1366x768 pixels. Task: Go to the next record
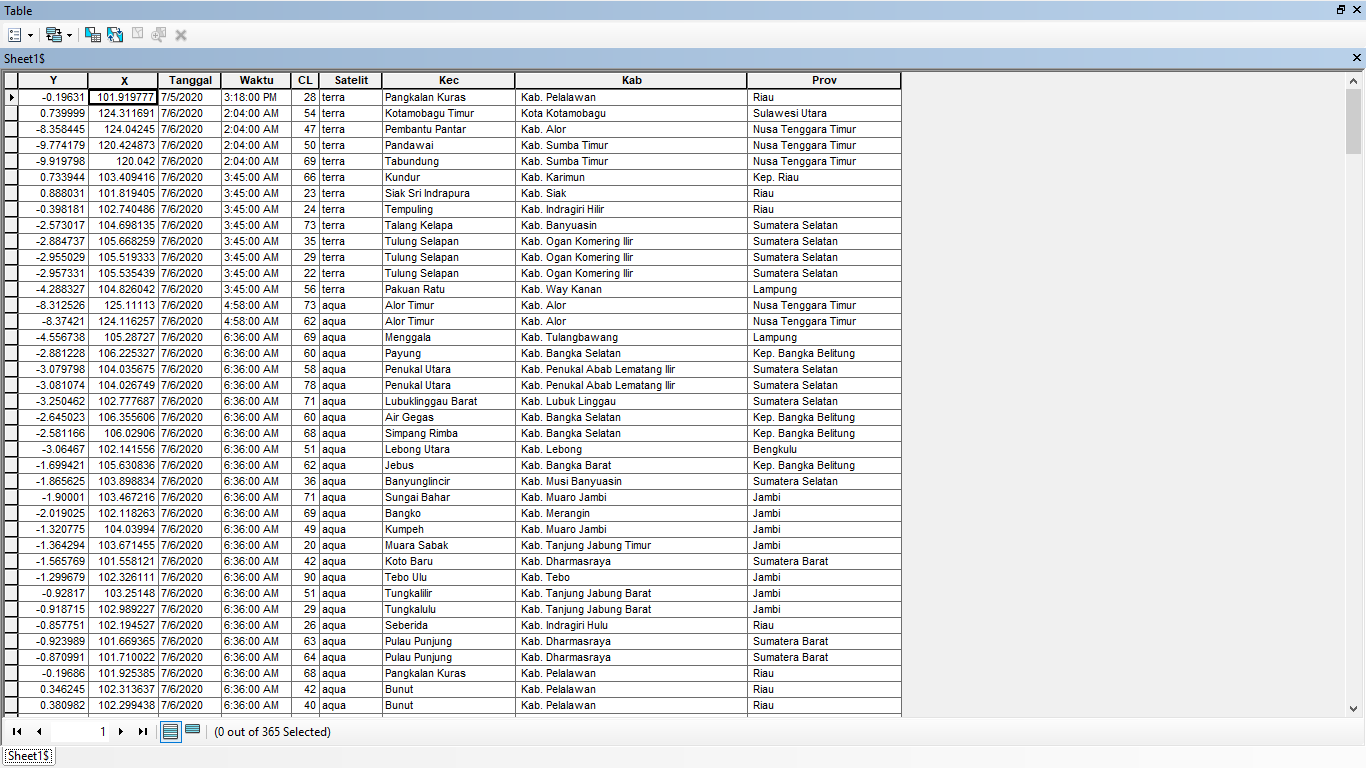coord(121,732)
